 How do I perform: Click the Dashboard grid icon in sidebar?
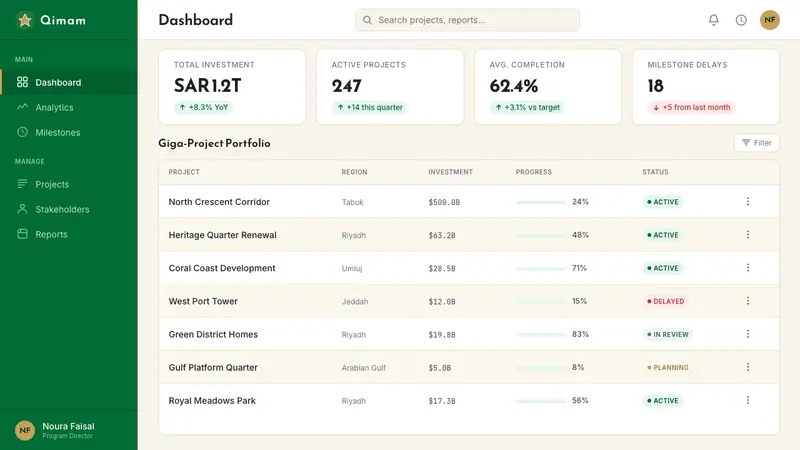[x=22, y=82]
